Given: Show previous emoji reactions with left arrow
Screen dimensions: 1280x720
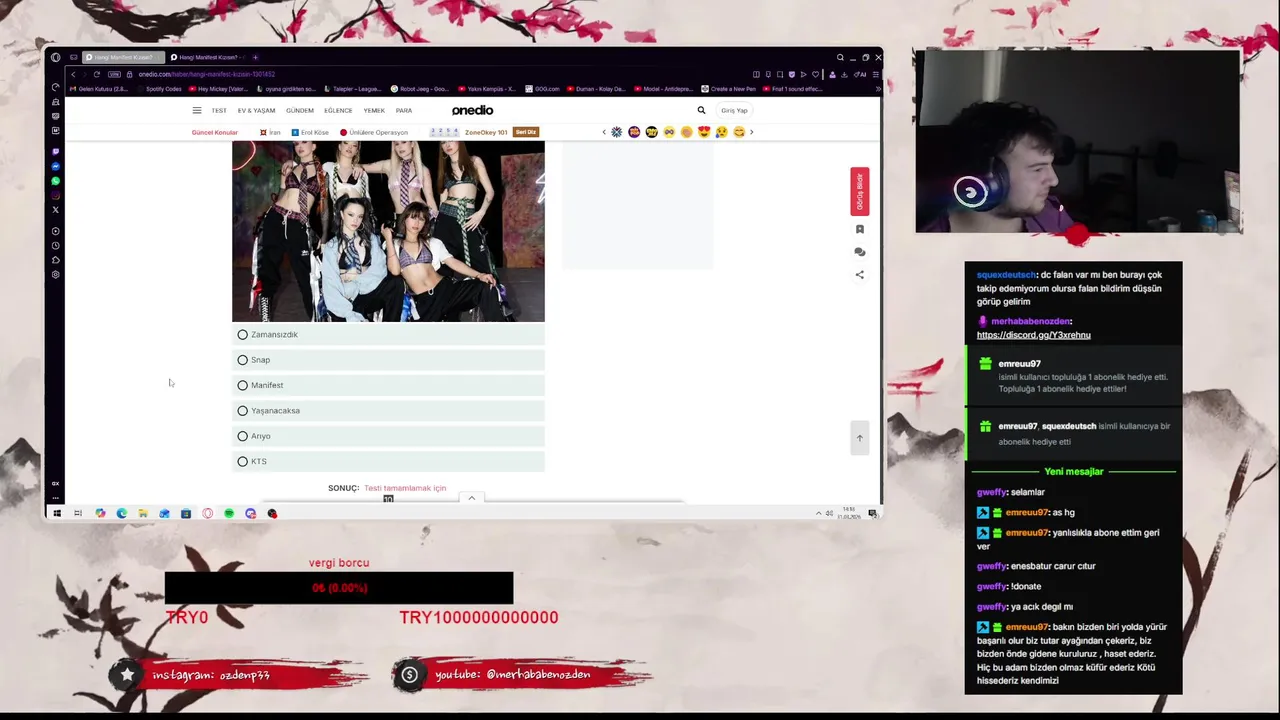Looking at the screenshot, I should pos(604,132).
